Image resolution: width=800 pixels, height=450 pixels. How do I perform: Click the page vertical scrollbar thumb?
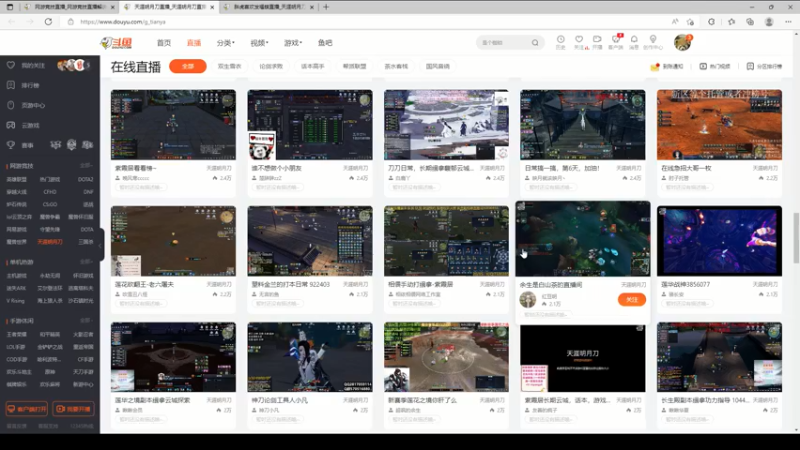796,238
